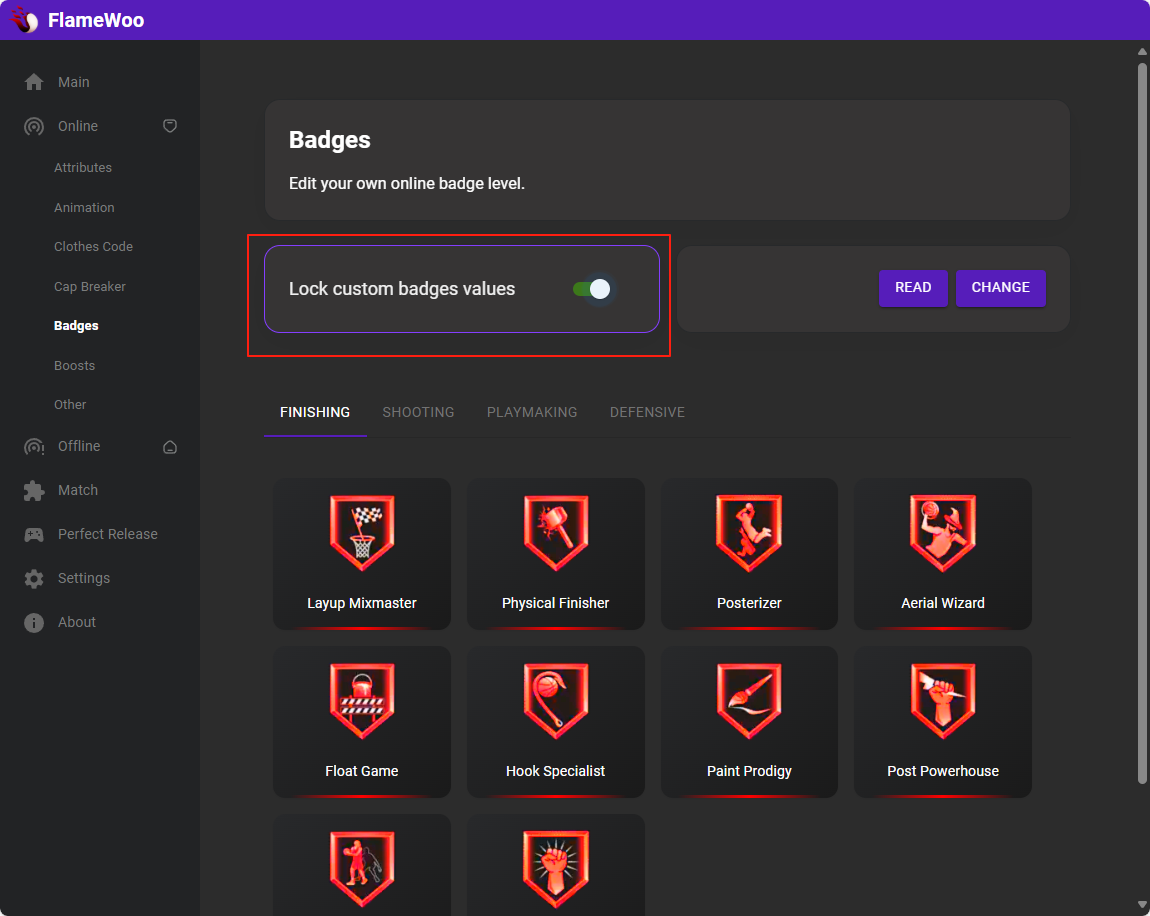Click the scrollbar up arrow

click(x=1142, y=51)
